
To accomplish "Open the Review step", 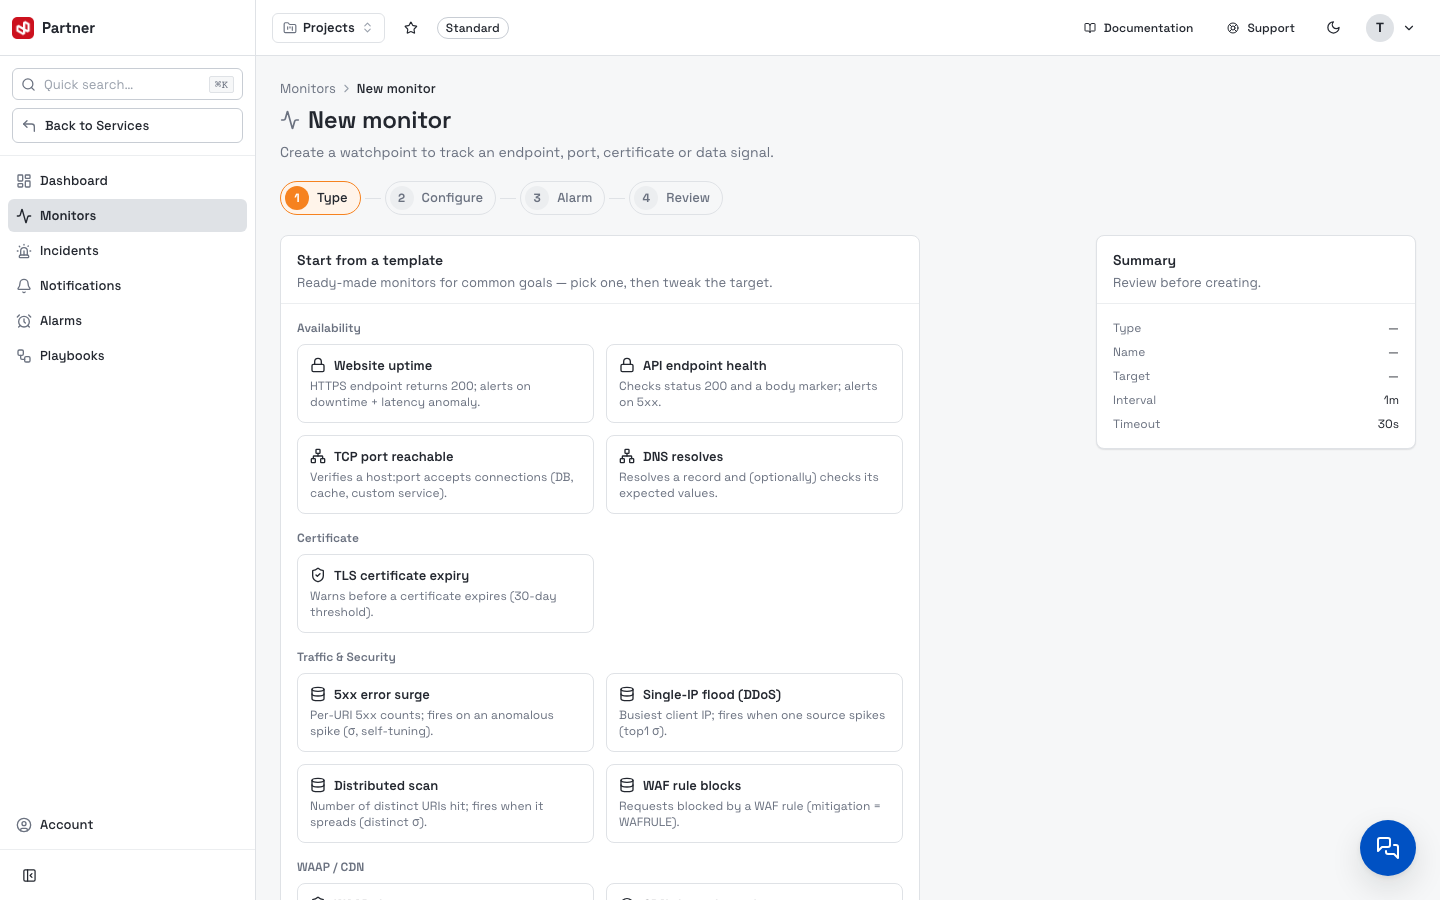I will [676, 198].
